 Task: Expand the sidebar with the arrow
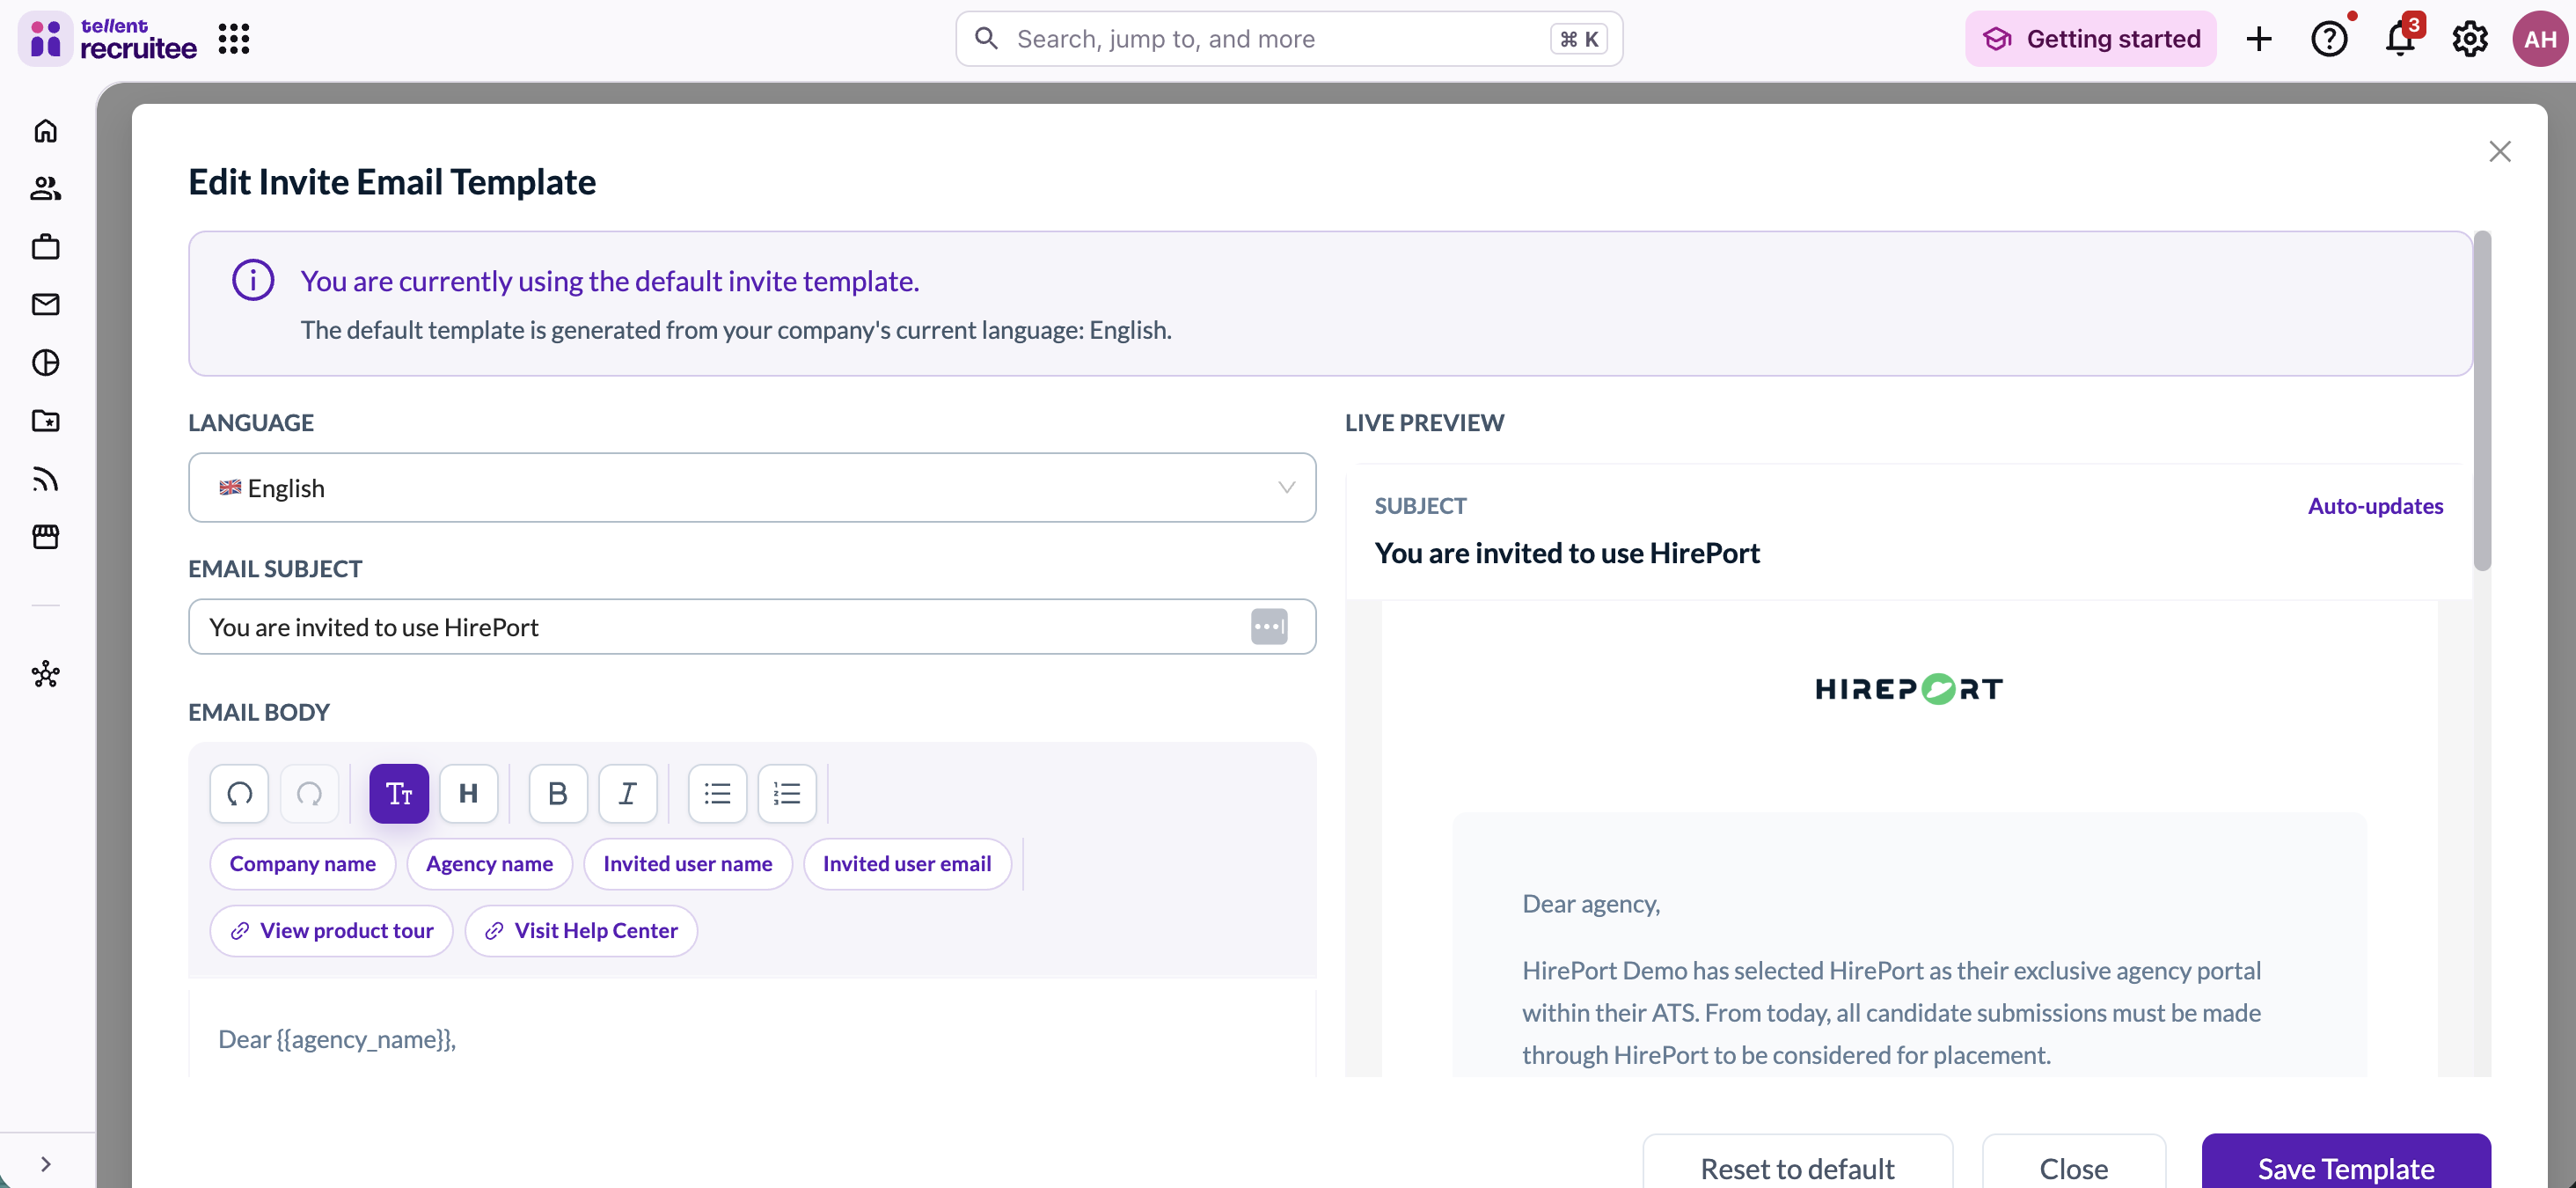coord(46,1164)
